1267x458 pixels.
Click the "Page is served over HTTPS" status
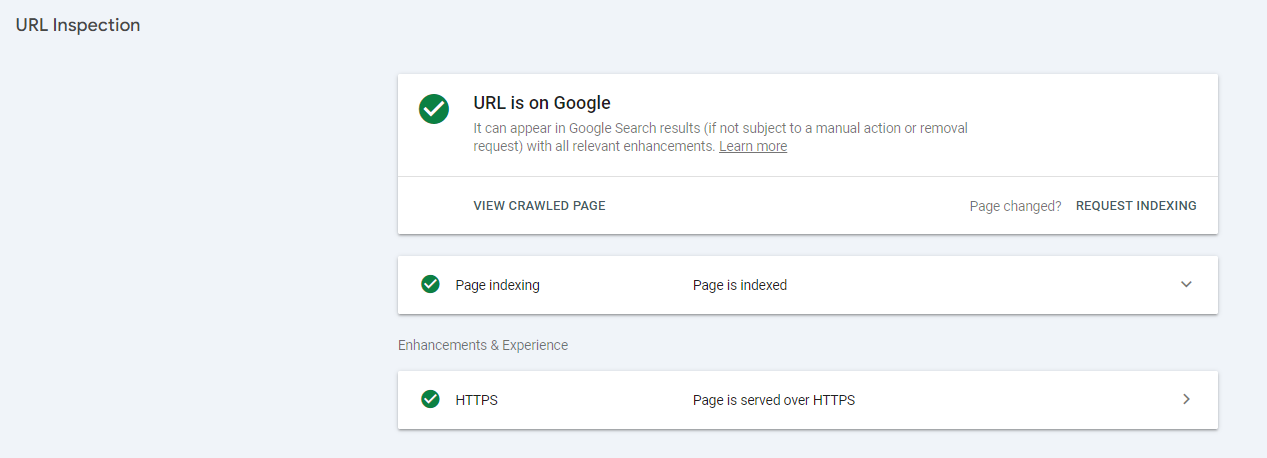point(773,400)
